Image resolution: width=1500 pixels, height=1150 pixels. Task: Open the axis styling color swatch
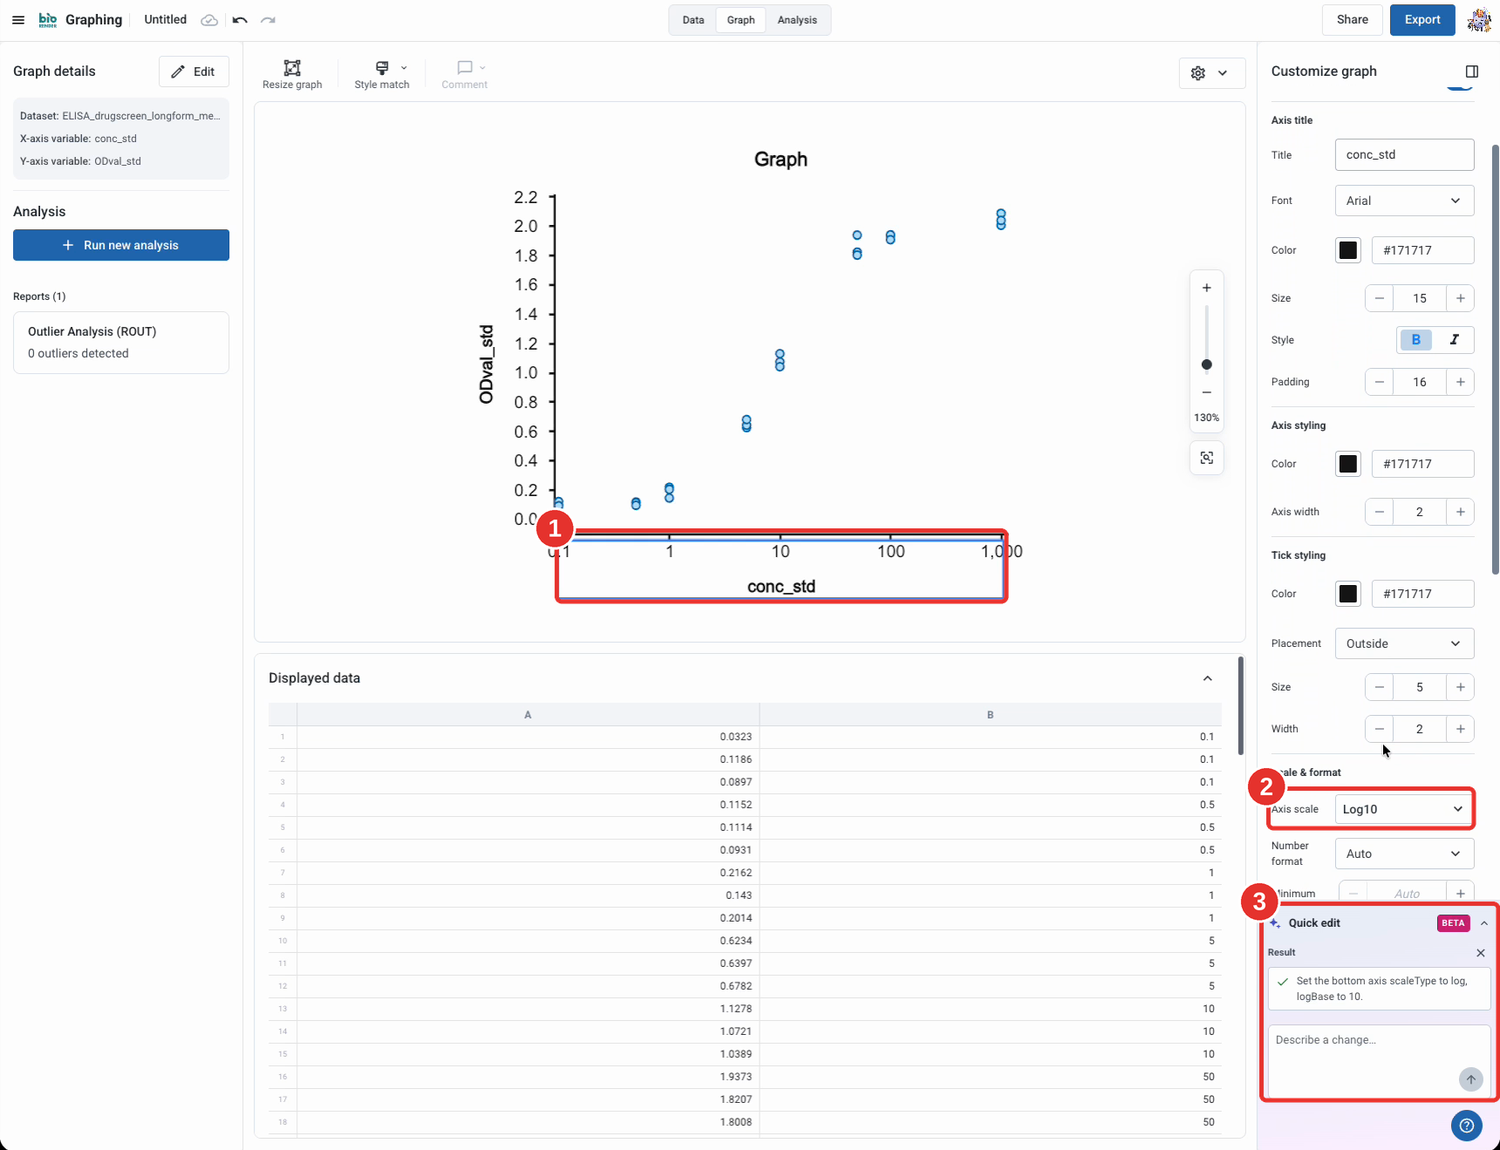click(1348, 464)
